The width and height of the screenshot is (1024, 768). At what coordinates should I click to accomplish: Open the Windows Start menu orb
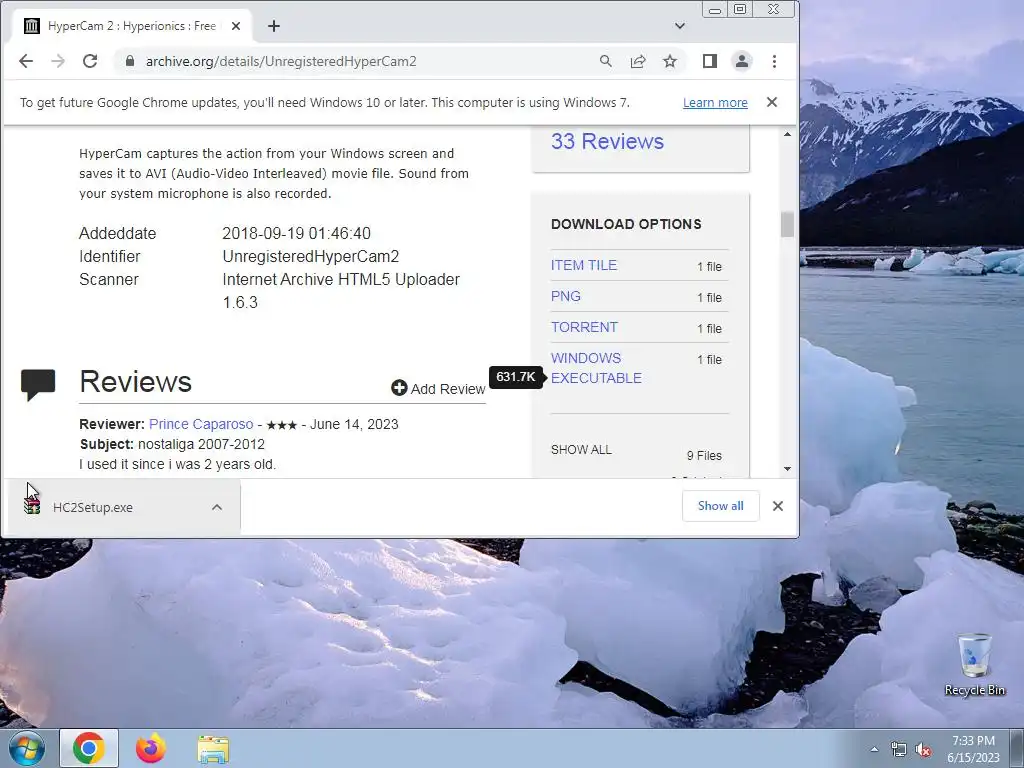click(27, 748)
